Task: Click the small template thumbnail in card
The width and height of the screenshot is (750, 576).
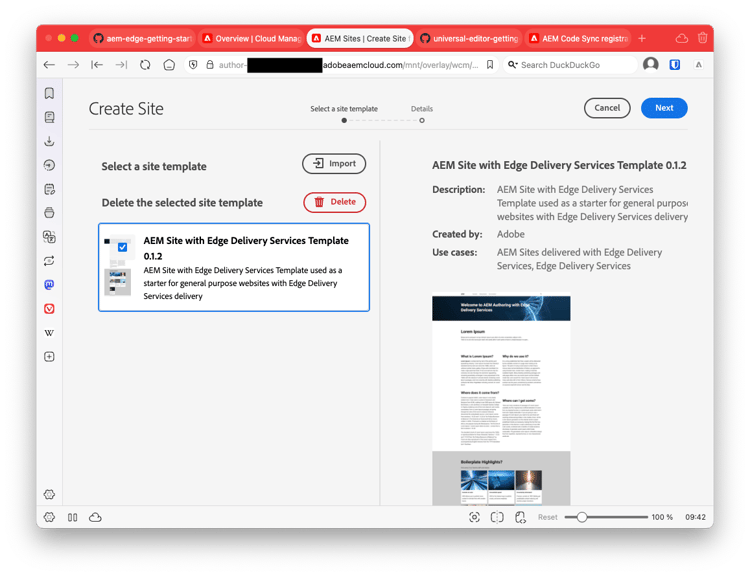Action: [x=118, y=265]
